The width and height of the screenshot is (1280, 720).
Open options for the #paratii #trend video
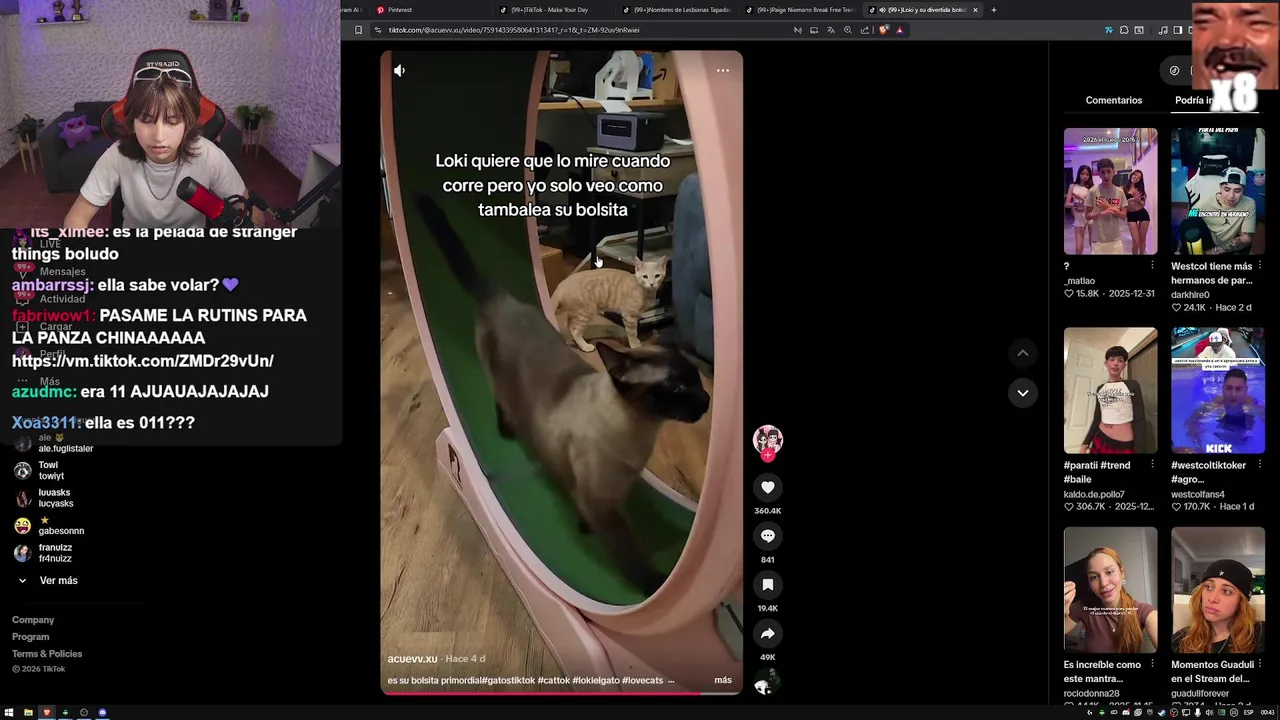1152,465
